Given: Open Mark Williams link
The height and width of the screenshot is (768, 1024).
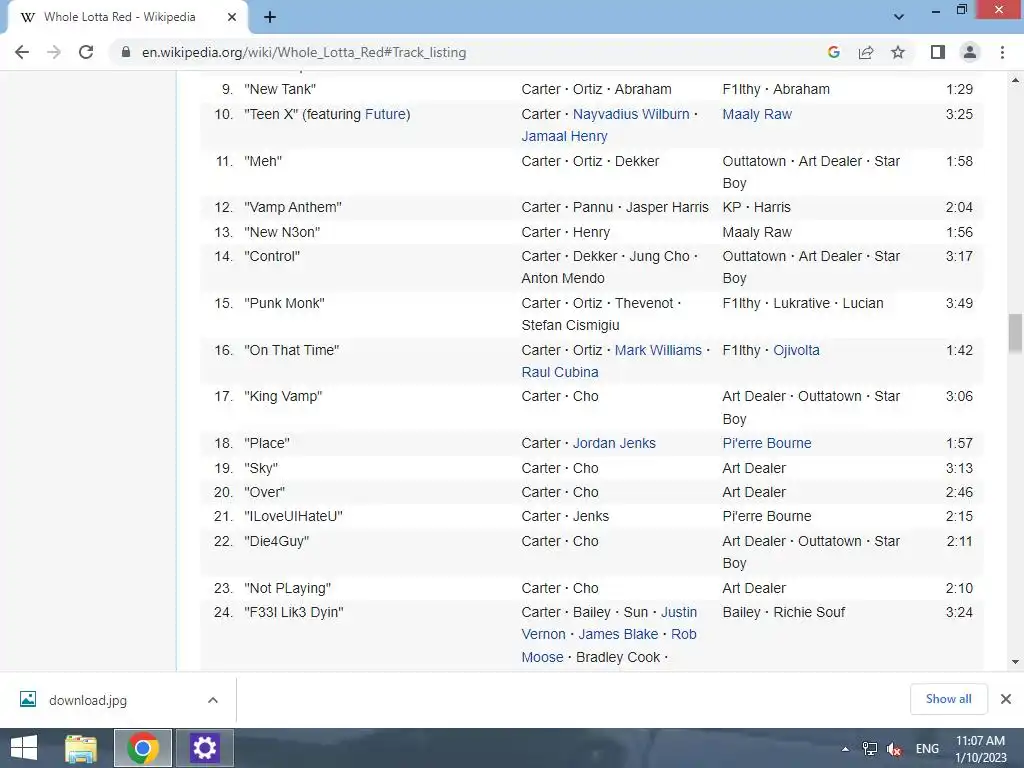Looking at the screenshot, I should coord(658,350).
